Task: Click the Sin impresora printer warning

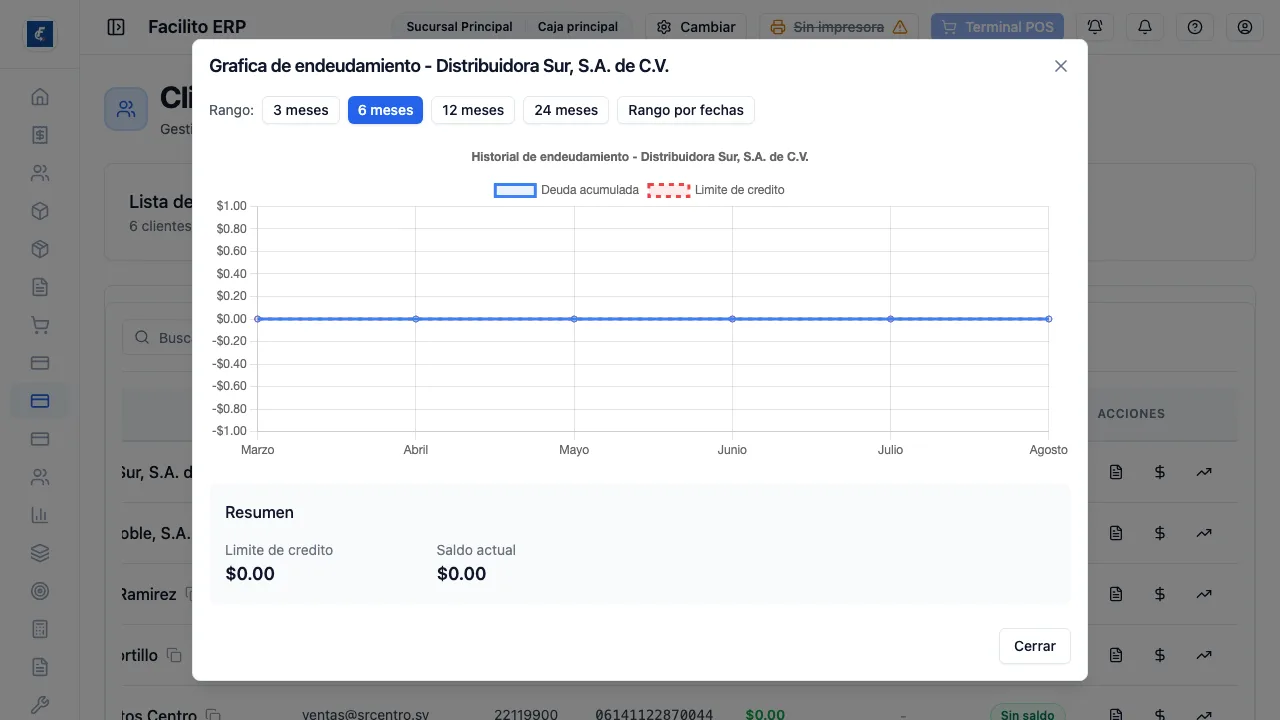Action: [x=840, y=27]
